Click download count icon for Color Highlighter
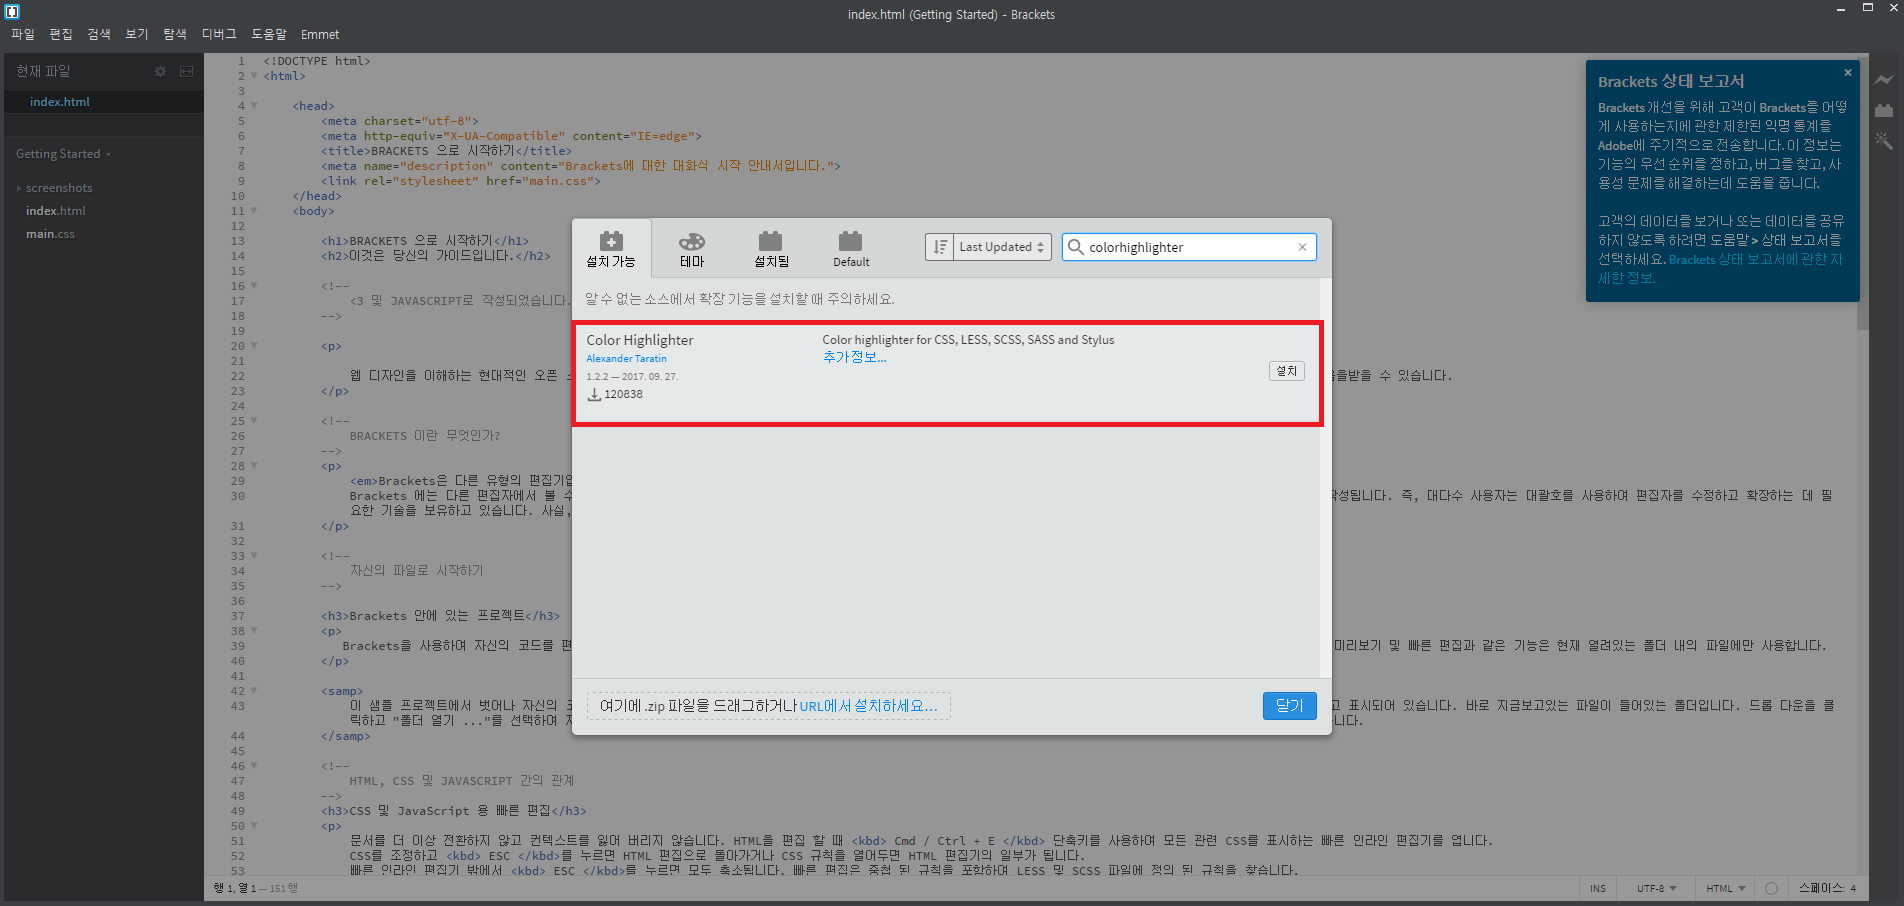1904x906 pixels. (594, 395)
